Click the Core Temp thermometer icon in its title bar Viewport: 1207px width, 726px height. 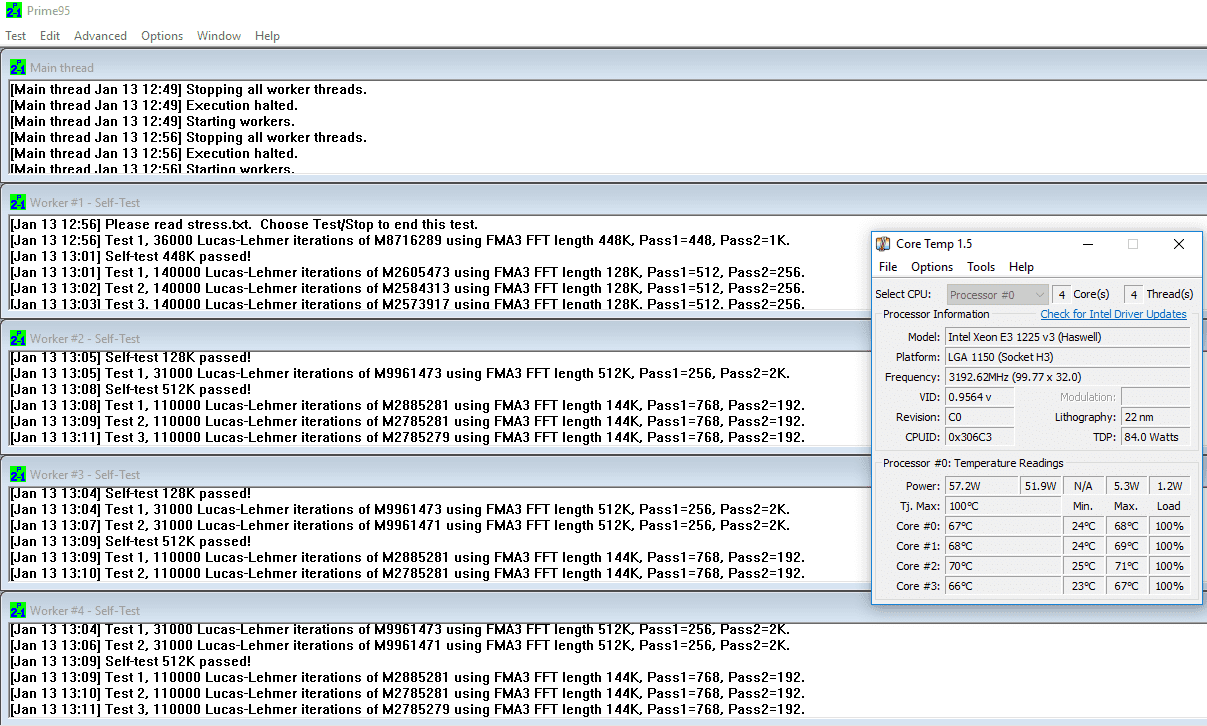[883, 244]
